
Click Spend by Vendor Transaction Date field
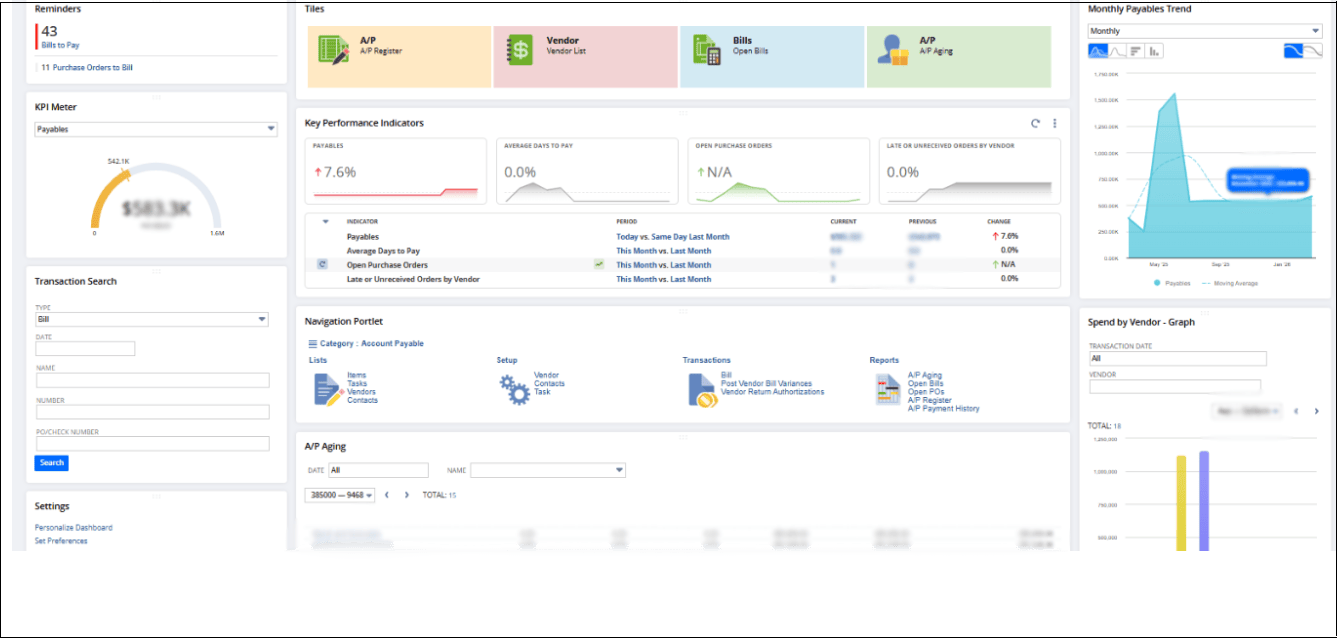point(1177,358)
